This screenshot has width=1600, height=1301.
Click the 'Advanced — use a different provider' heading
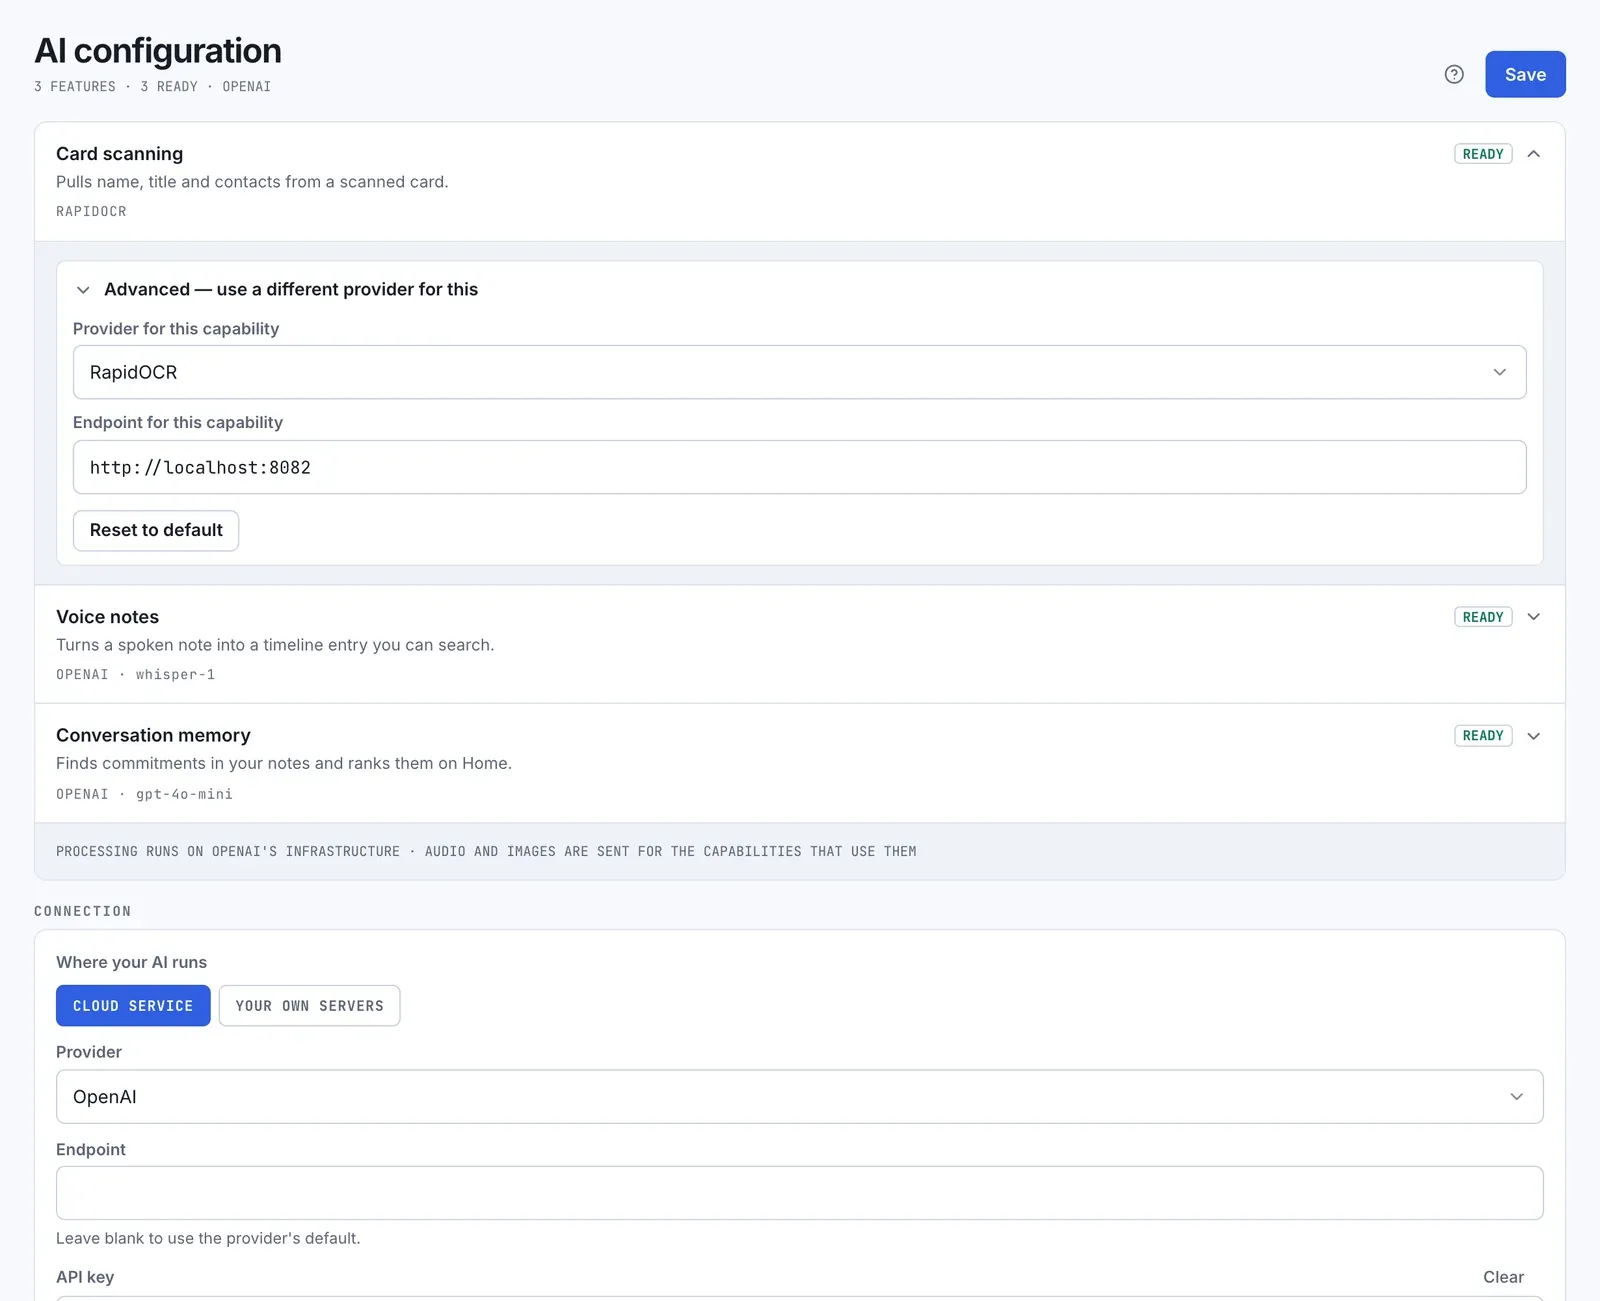pyautogui.click(x=291, y=290)
